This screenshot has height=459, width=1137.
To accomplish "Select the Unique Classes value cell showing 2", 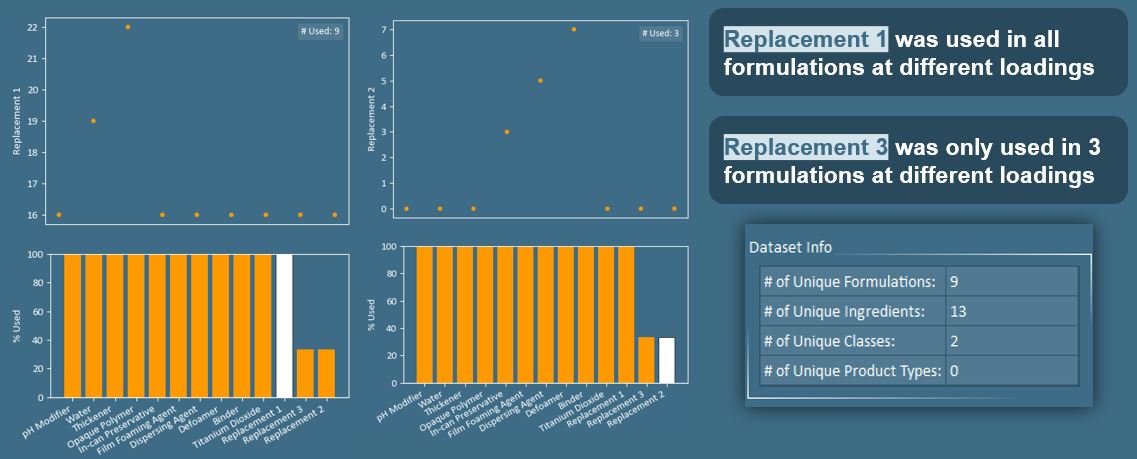I will click(x=1011, y=341).
